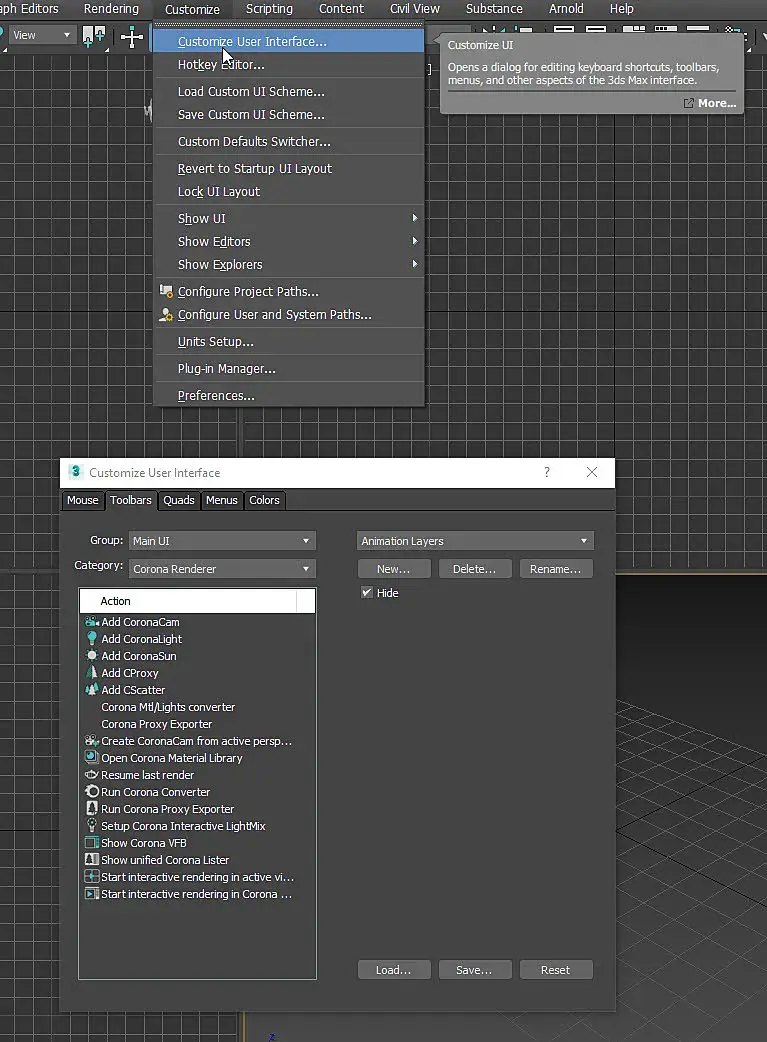Click the Start interactive rendering in active viewport icon
Screen dimensions: 767x1042
point(92,877)
